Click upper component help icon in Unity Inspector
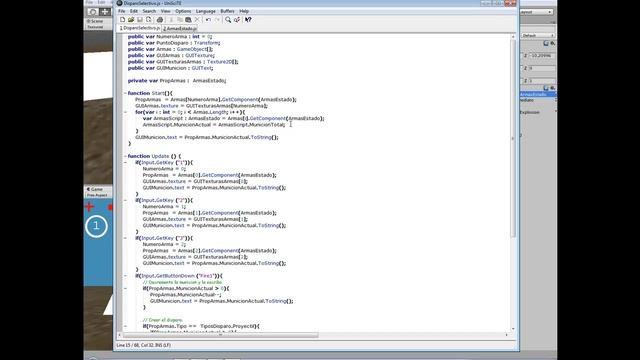The height and width of the screenshot is (360, 640). [546, 43]
